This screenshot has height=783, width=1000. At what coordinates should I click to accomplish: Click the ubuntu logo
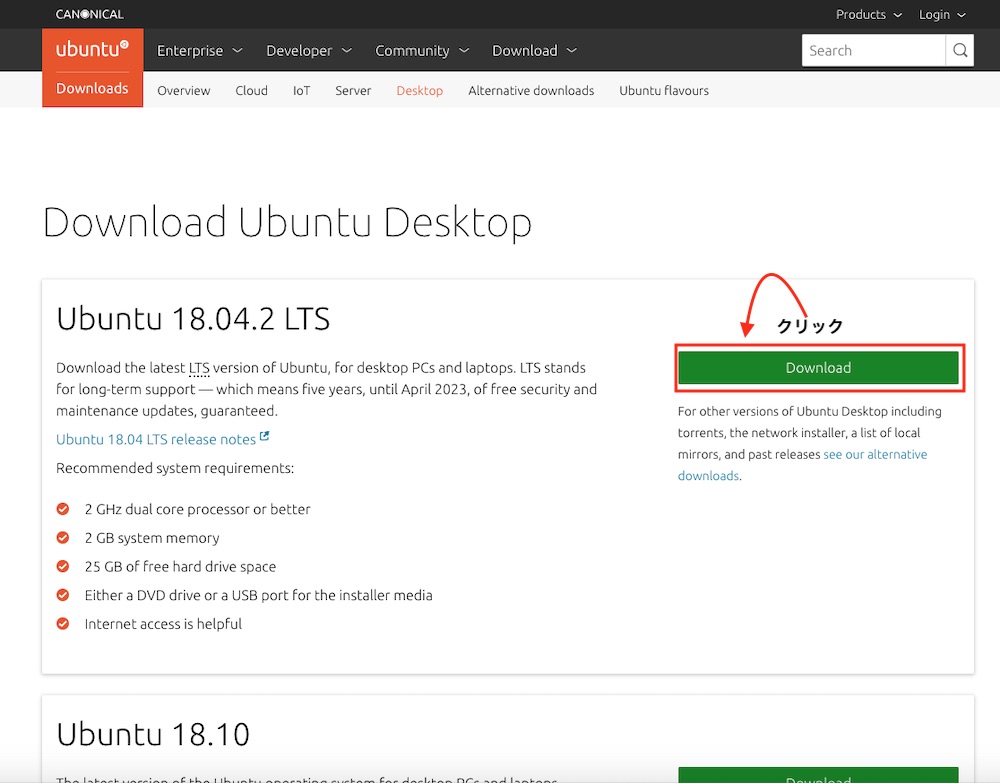pyautogui.click(x=92, y=49)
